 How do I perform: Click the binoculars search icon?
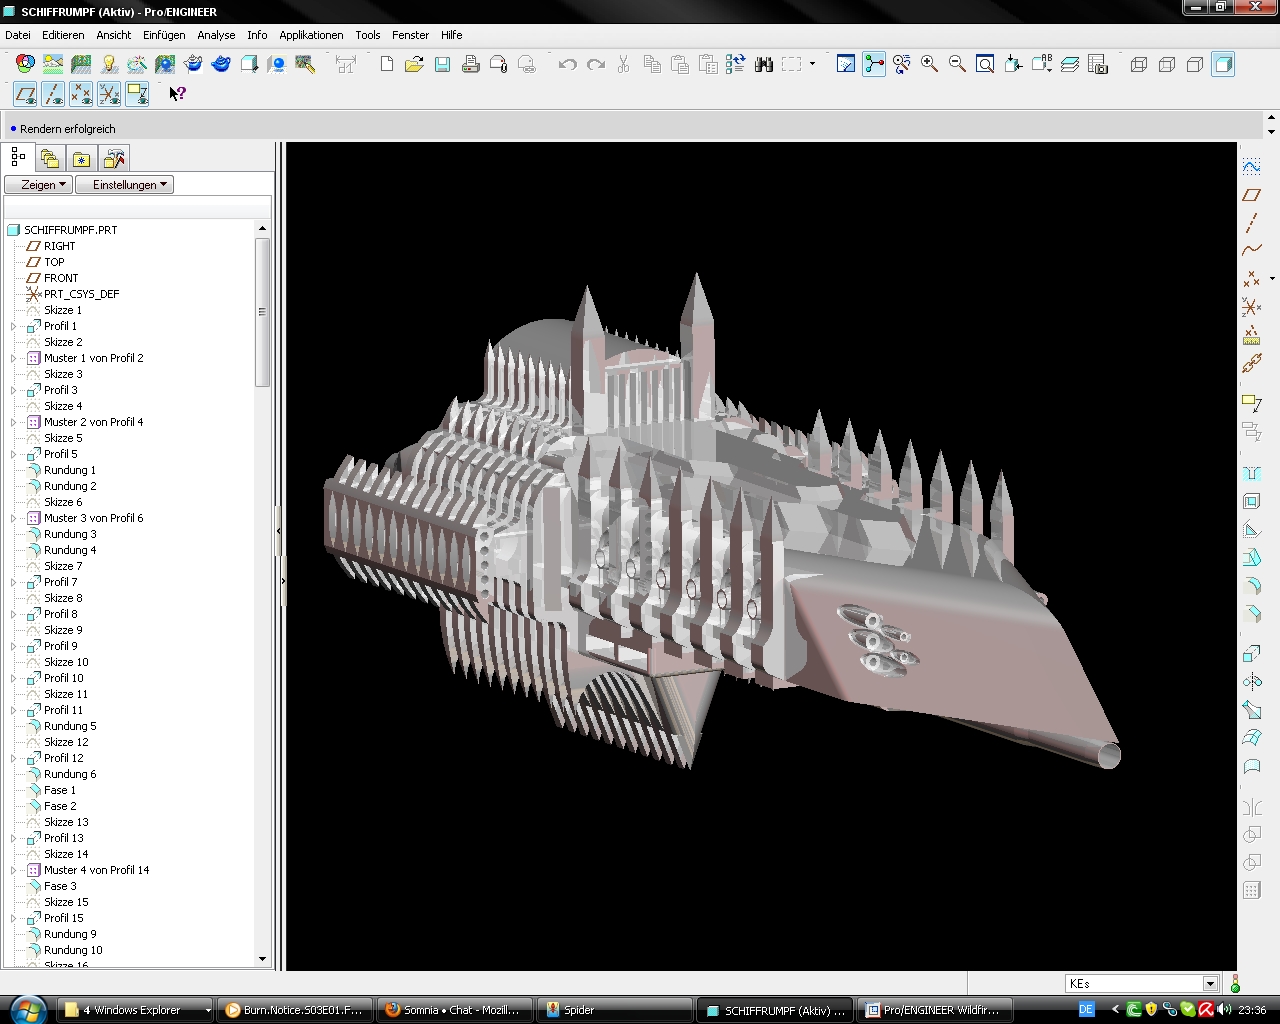764,65
